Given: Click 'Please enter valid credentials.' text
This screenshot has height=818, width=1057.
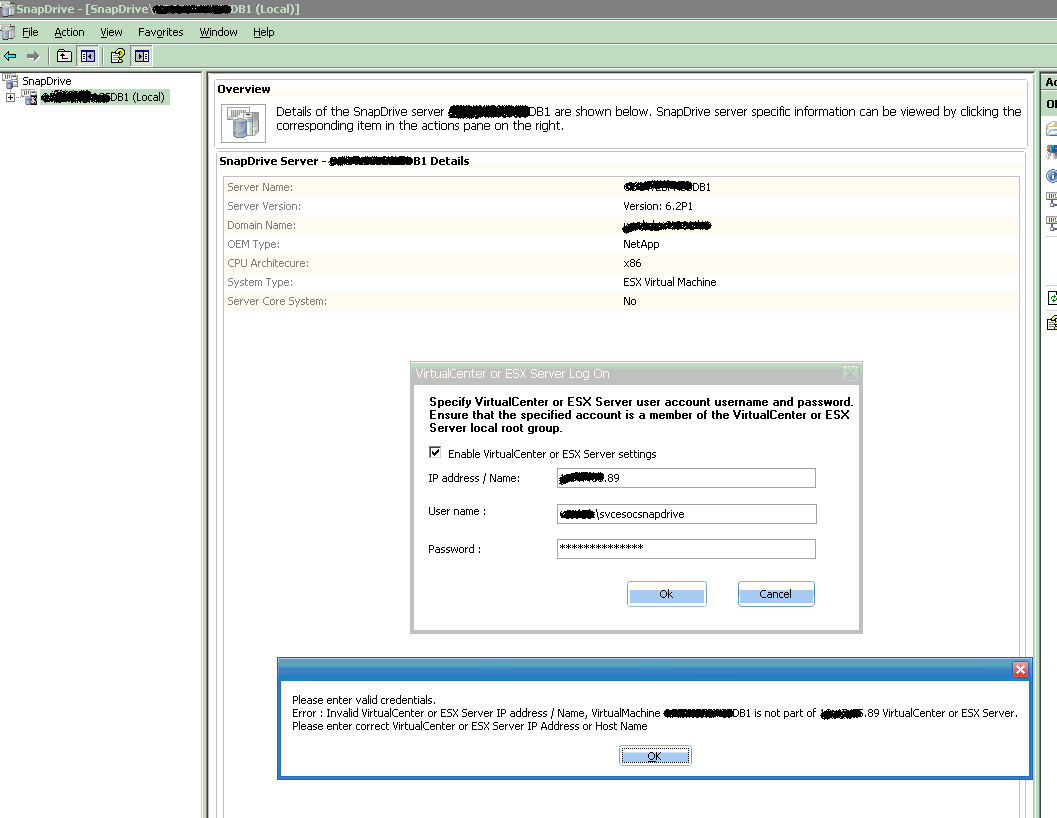Looking at the screenshot, I should (x=364, y=700).
